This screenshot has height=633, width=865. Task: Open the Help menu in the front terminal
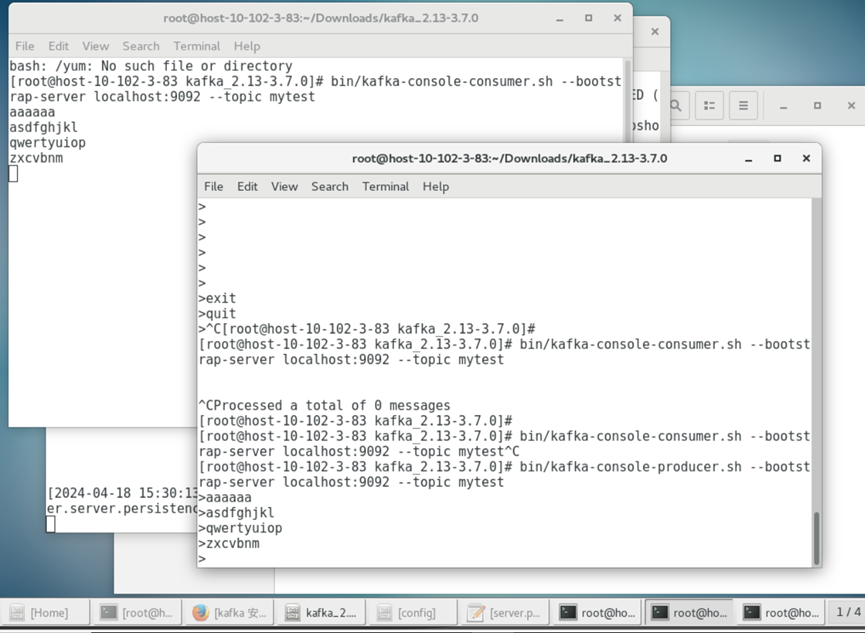[x=436, y=187]
